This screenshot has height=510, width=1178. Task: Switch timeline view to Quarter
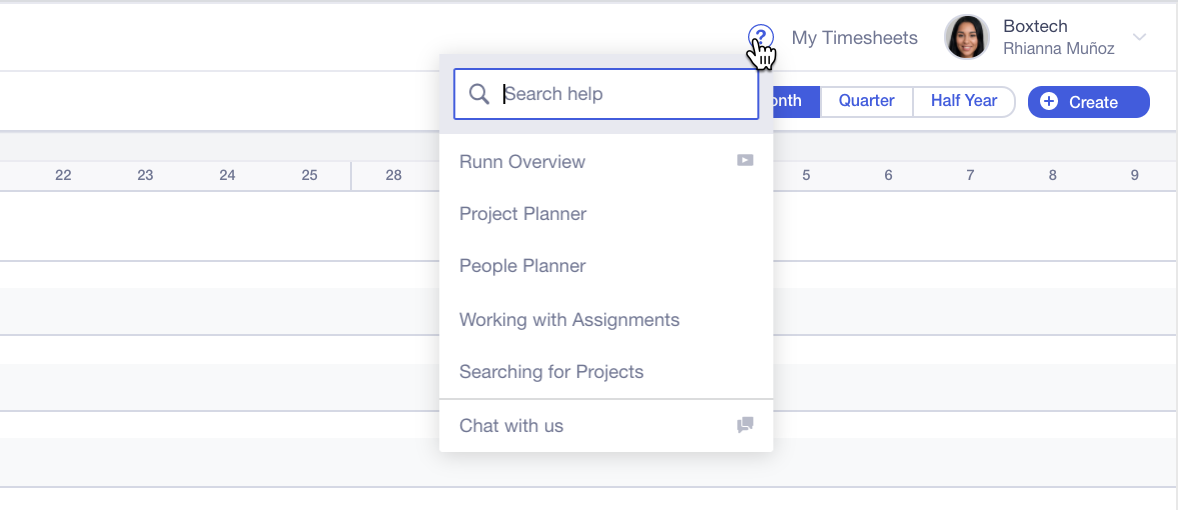pyautogui.click(x=866, y=101)
